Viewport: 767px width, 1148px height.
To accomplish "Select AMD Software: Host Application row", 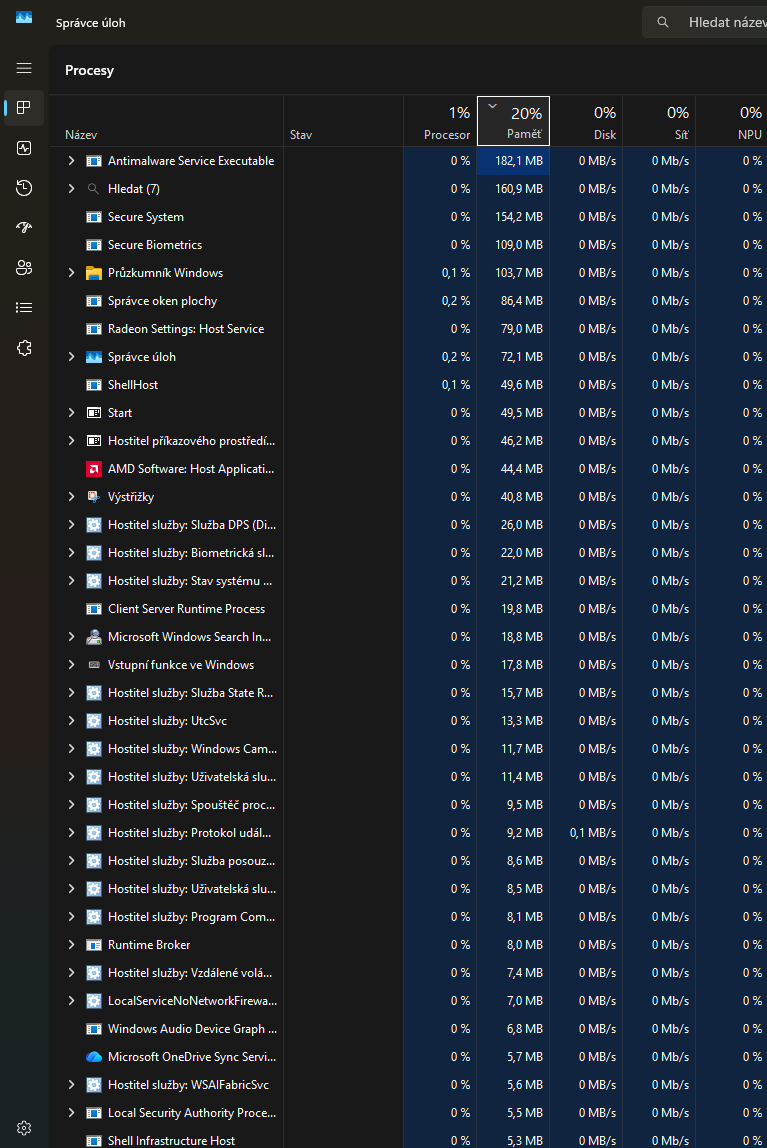I will pyautogui.click(x=408, y=469).
